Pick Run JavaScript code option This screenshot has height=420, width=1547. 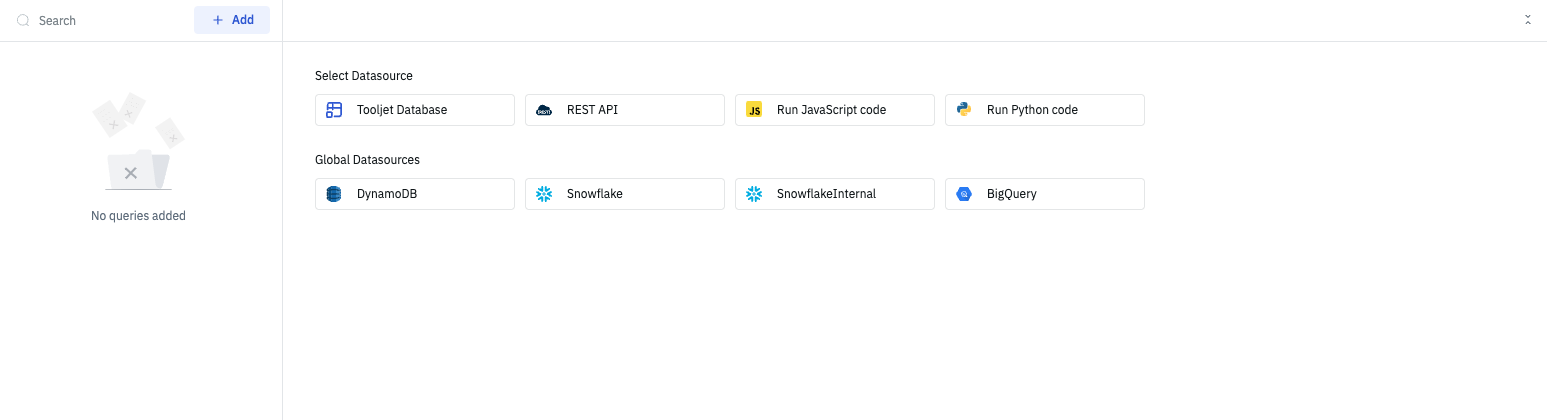coord(834,110)
